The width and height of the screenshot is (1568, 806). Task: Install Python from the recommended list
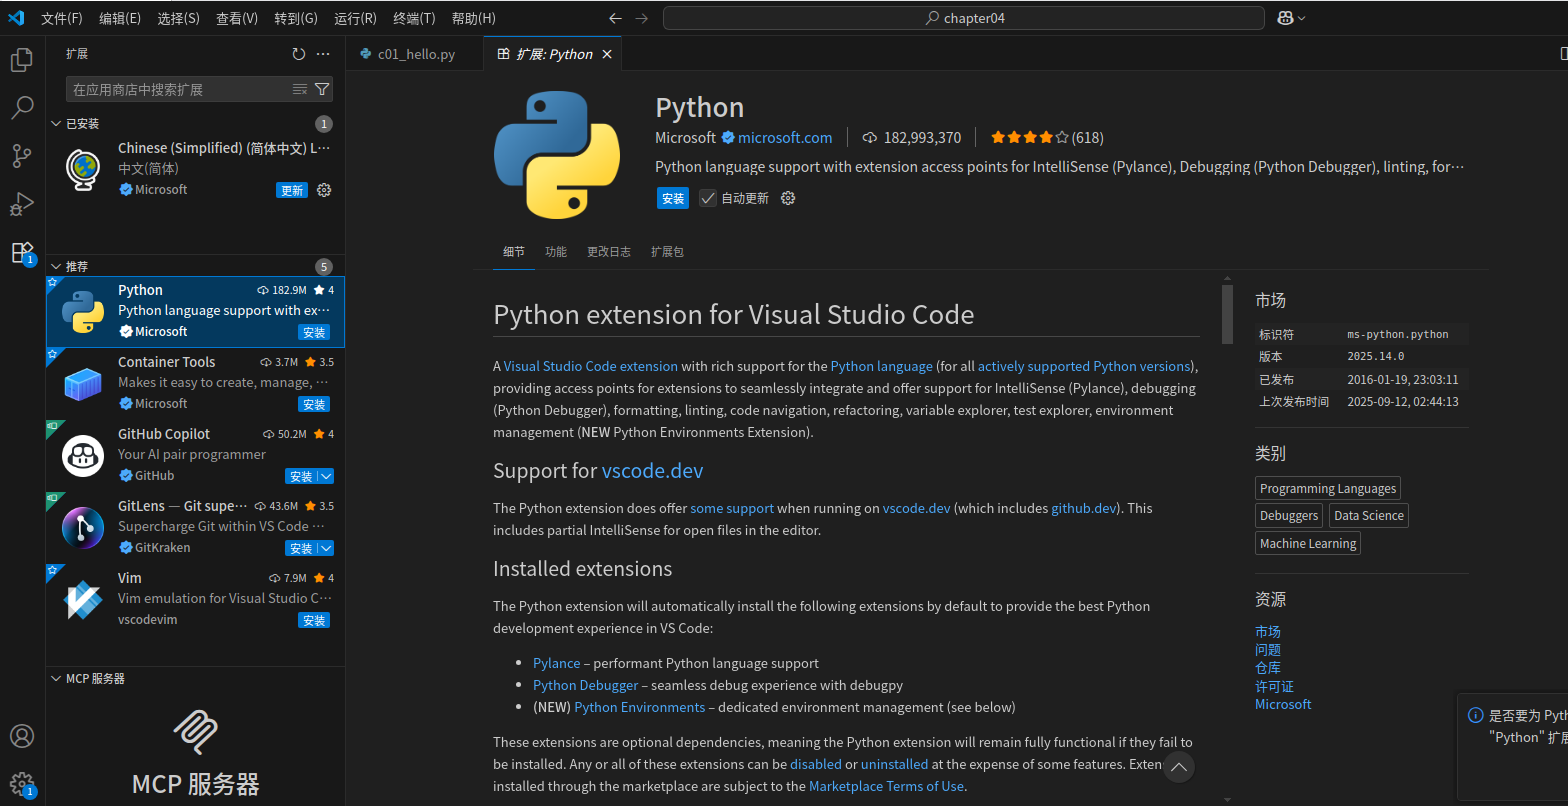click(x=314, y=332)
